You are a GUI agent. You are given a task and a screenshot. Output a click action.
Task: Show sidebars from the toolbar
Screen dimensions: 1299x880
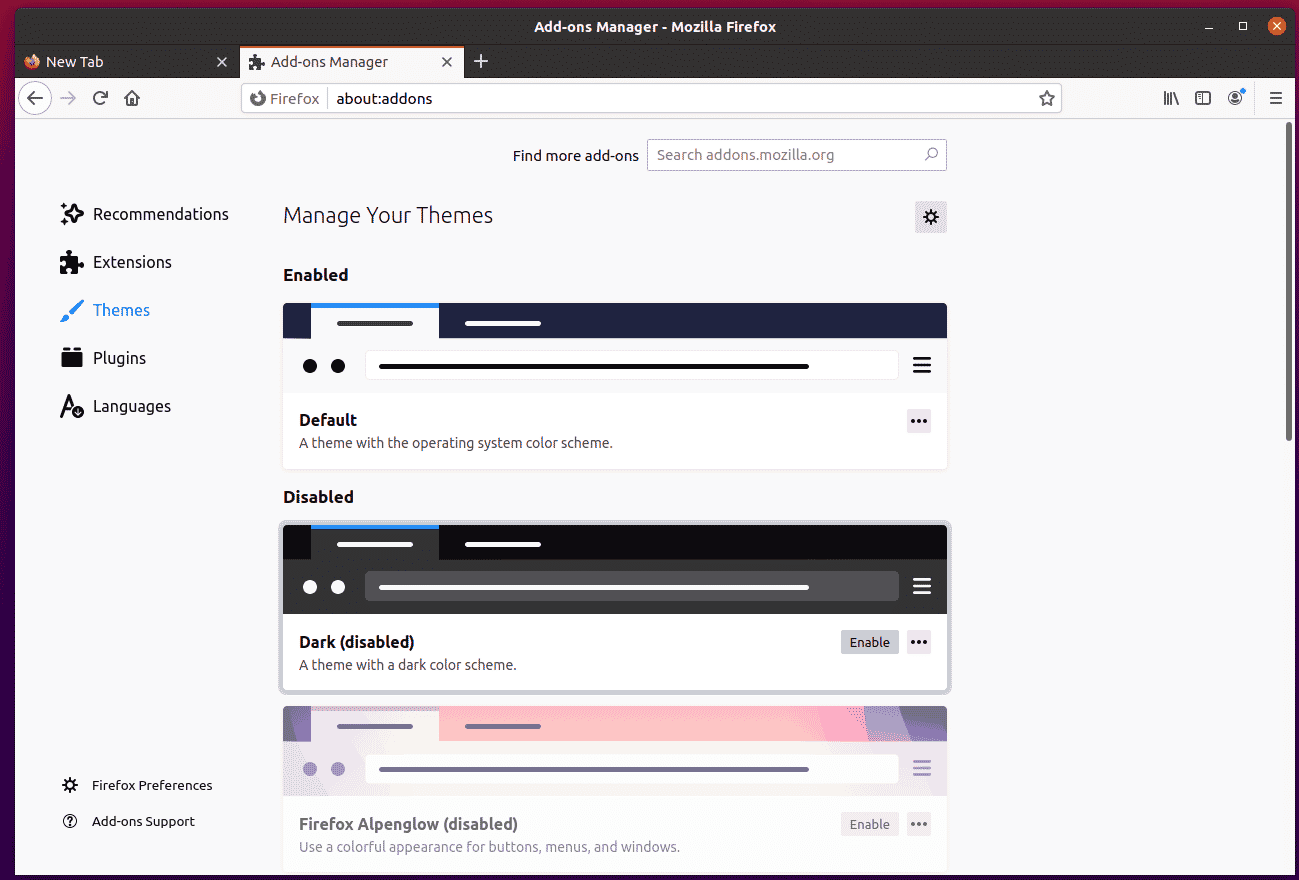(1204, 98)
